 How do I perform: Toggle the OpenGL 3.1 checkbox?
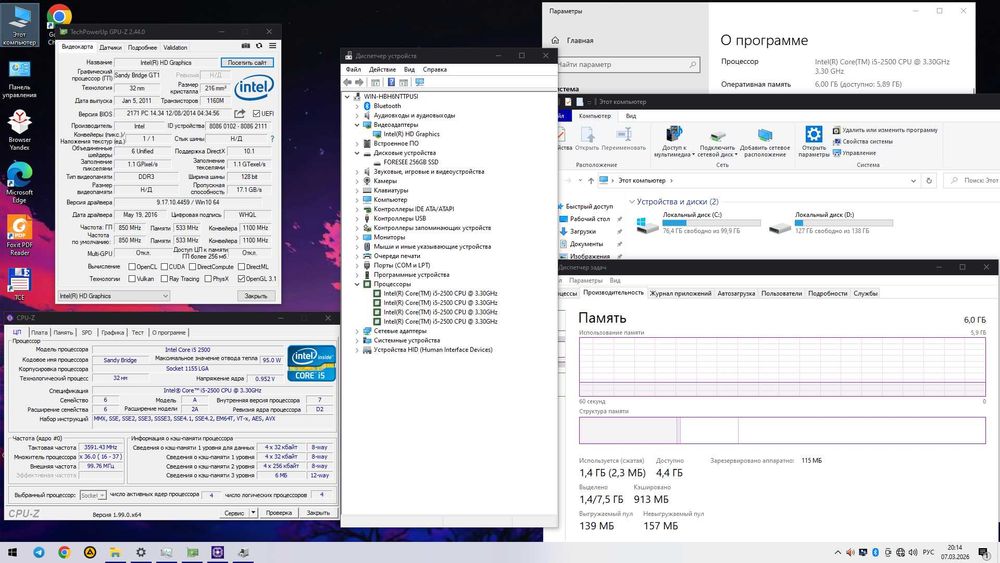pyautogui.click(x=242, y=279)
